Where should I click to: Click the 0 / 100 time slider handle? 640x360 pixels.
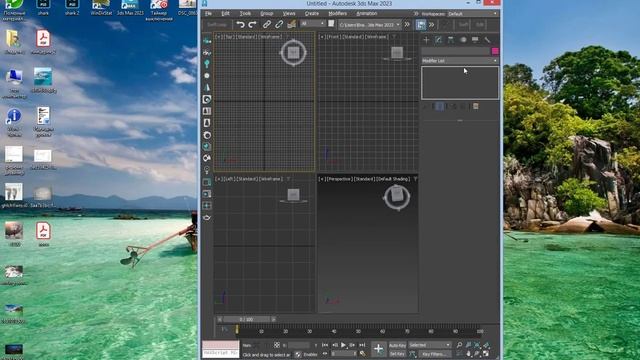[246, 319]
